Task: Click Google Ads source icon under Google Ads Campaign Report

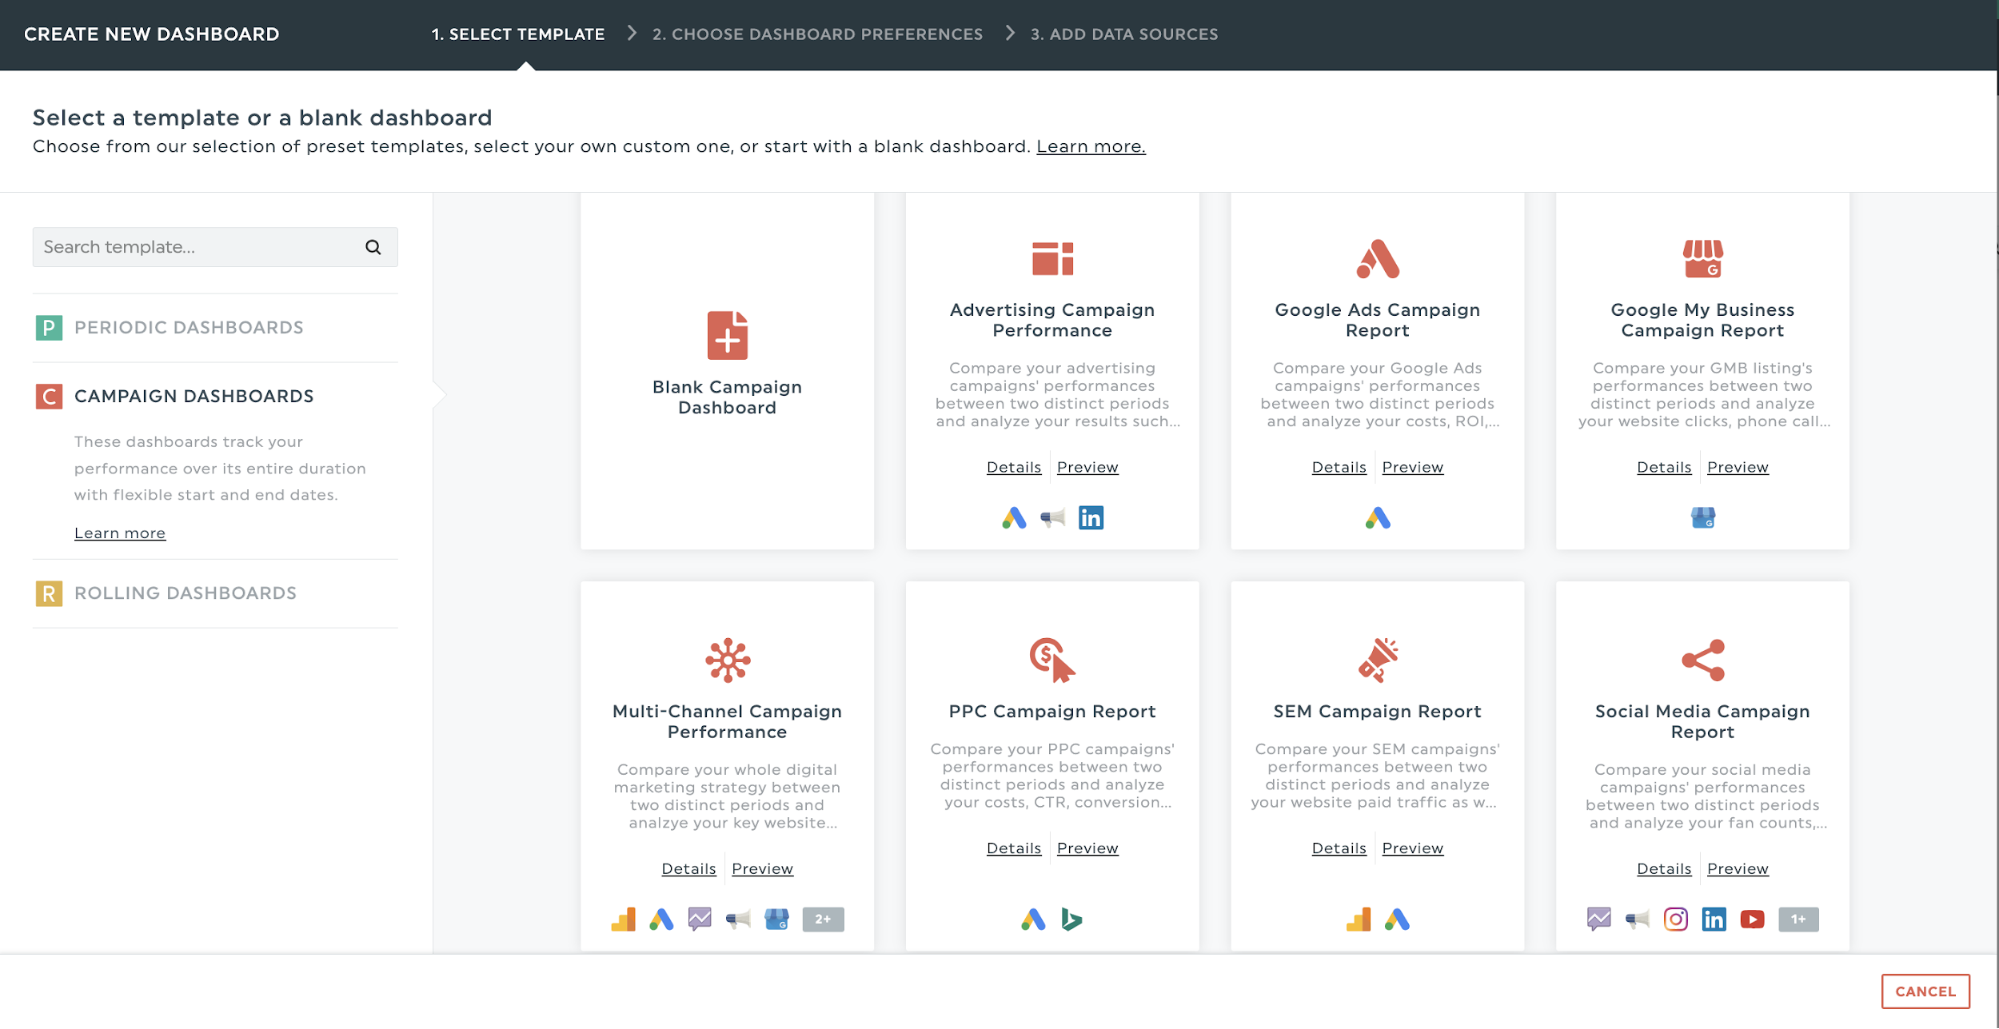Action: [1377, 518]
